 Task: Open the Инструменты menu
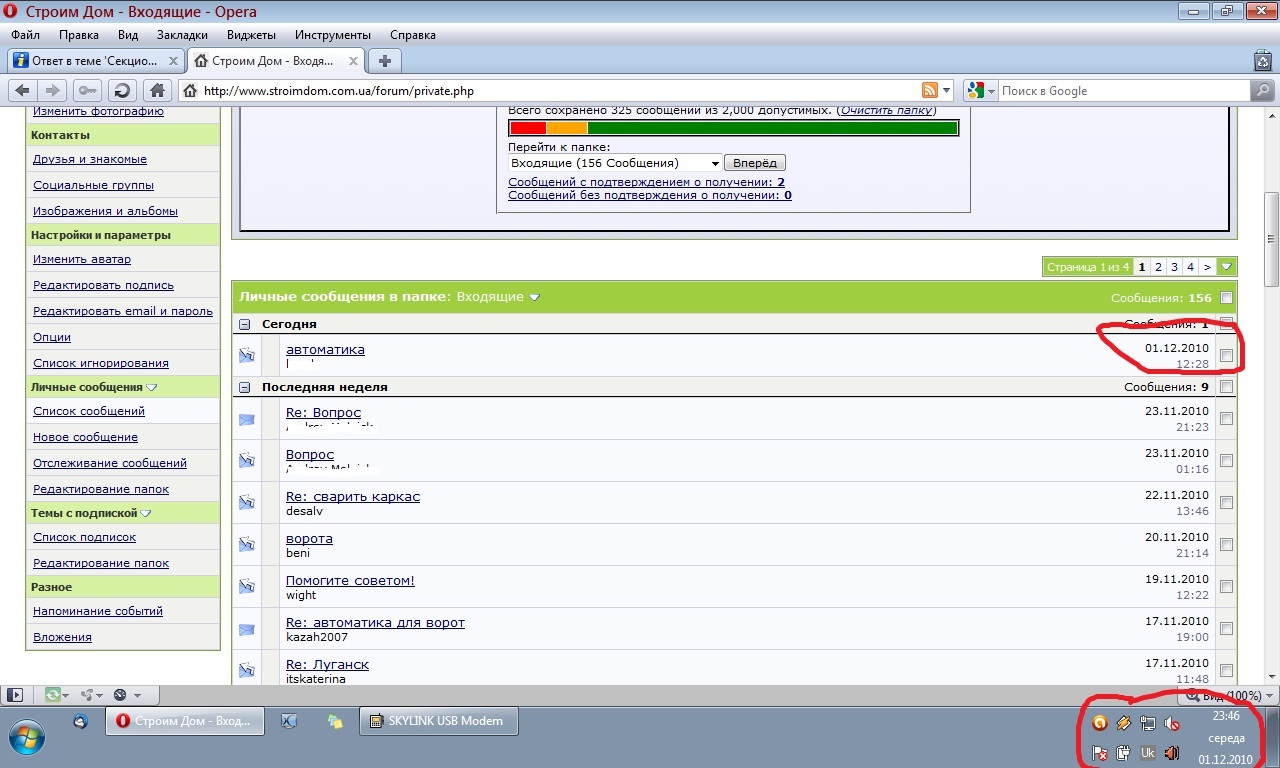click(333, 34)
